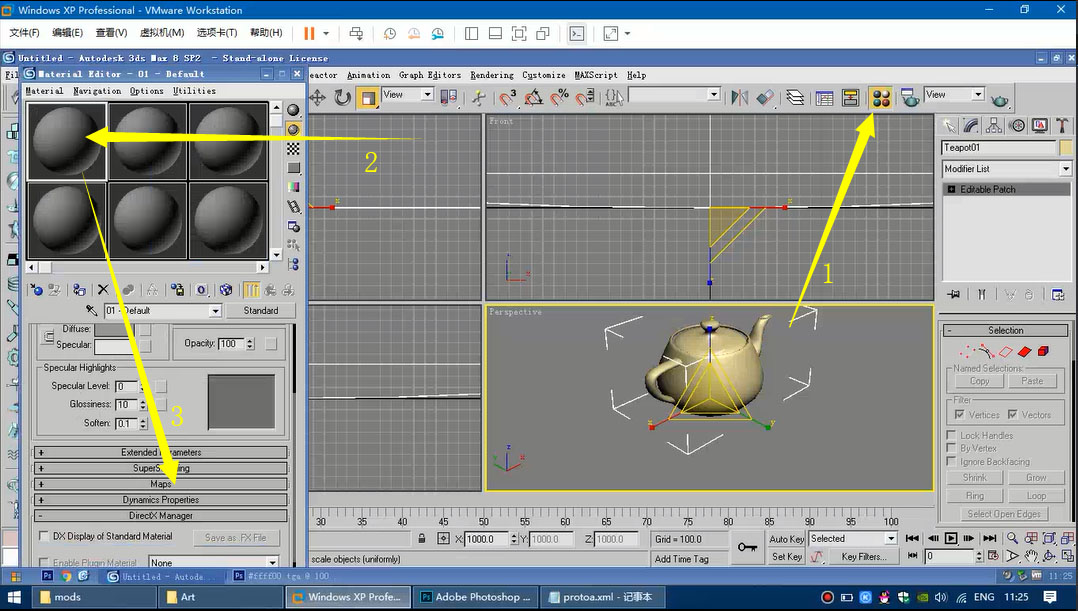This screenshot has height=611, width=1078.
Task: Toggle the Auto Key button
Action: pos(786,539)
